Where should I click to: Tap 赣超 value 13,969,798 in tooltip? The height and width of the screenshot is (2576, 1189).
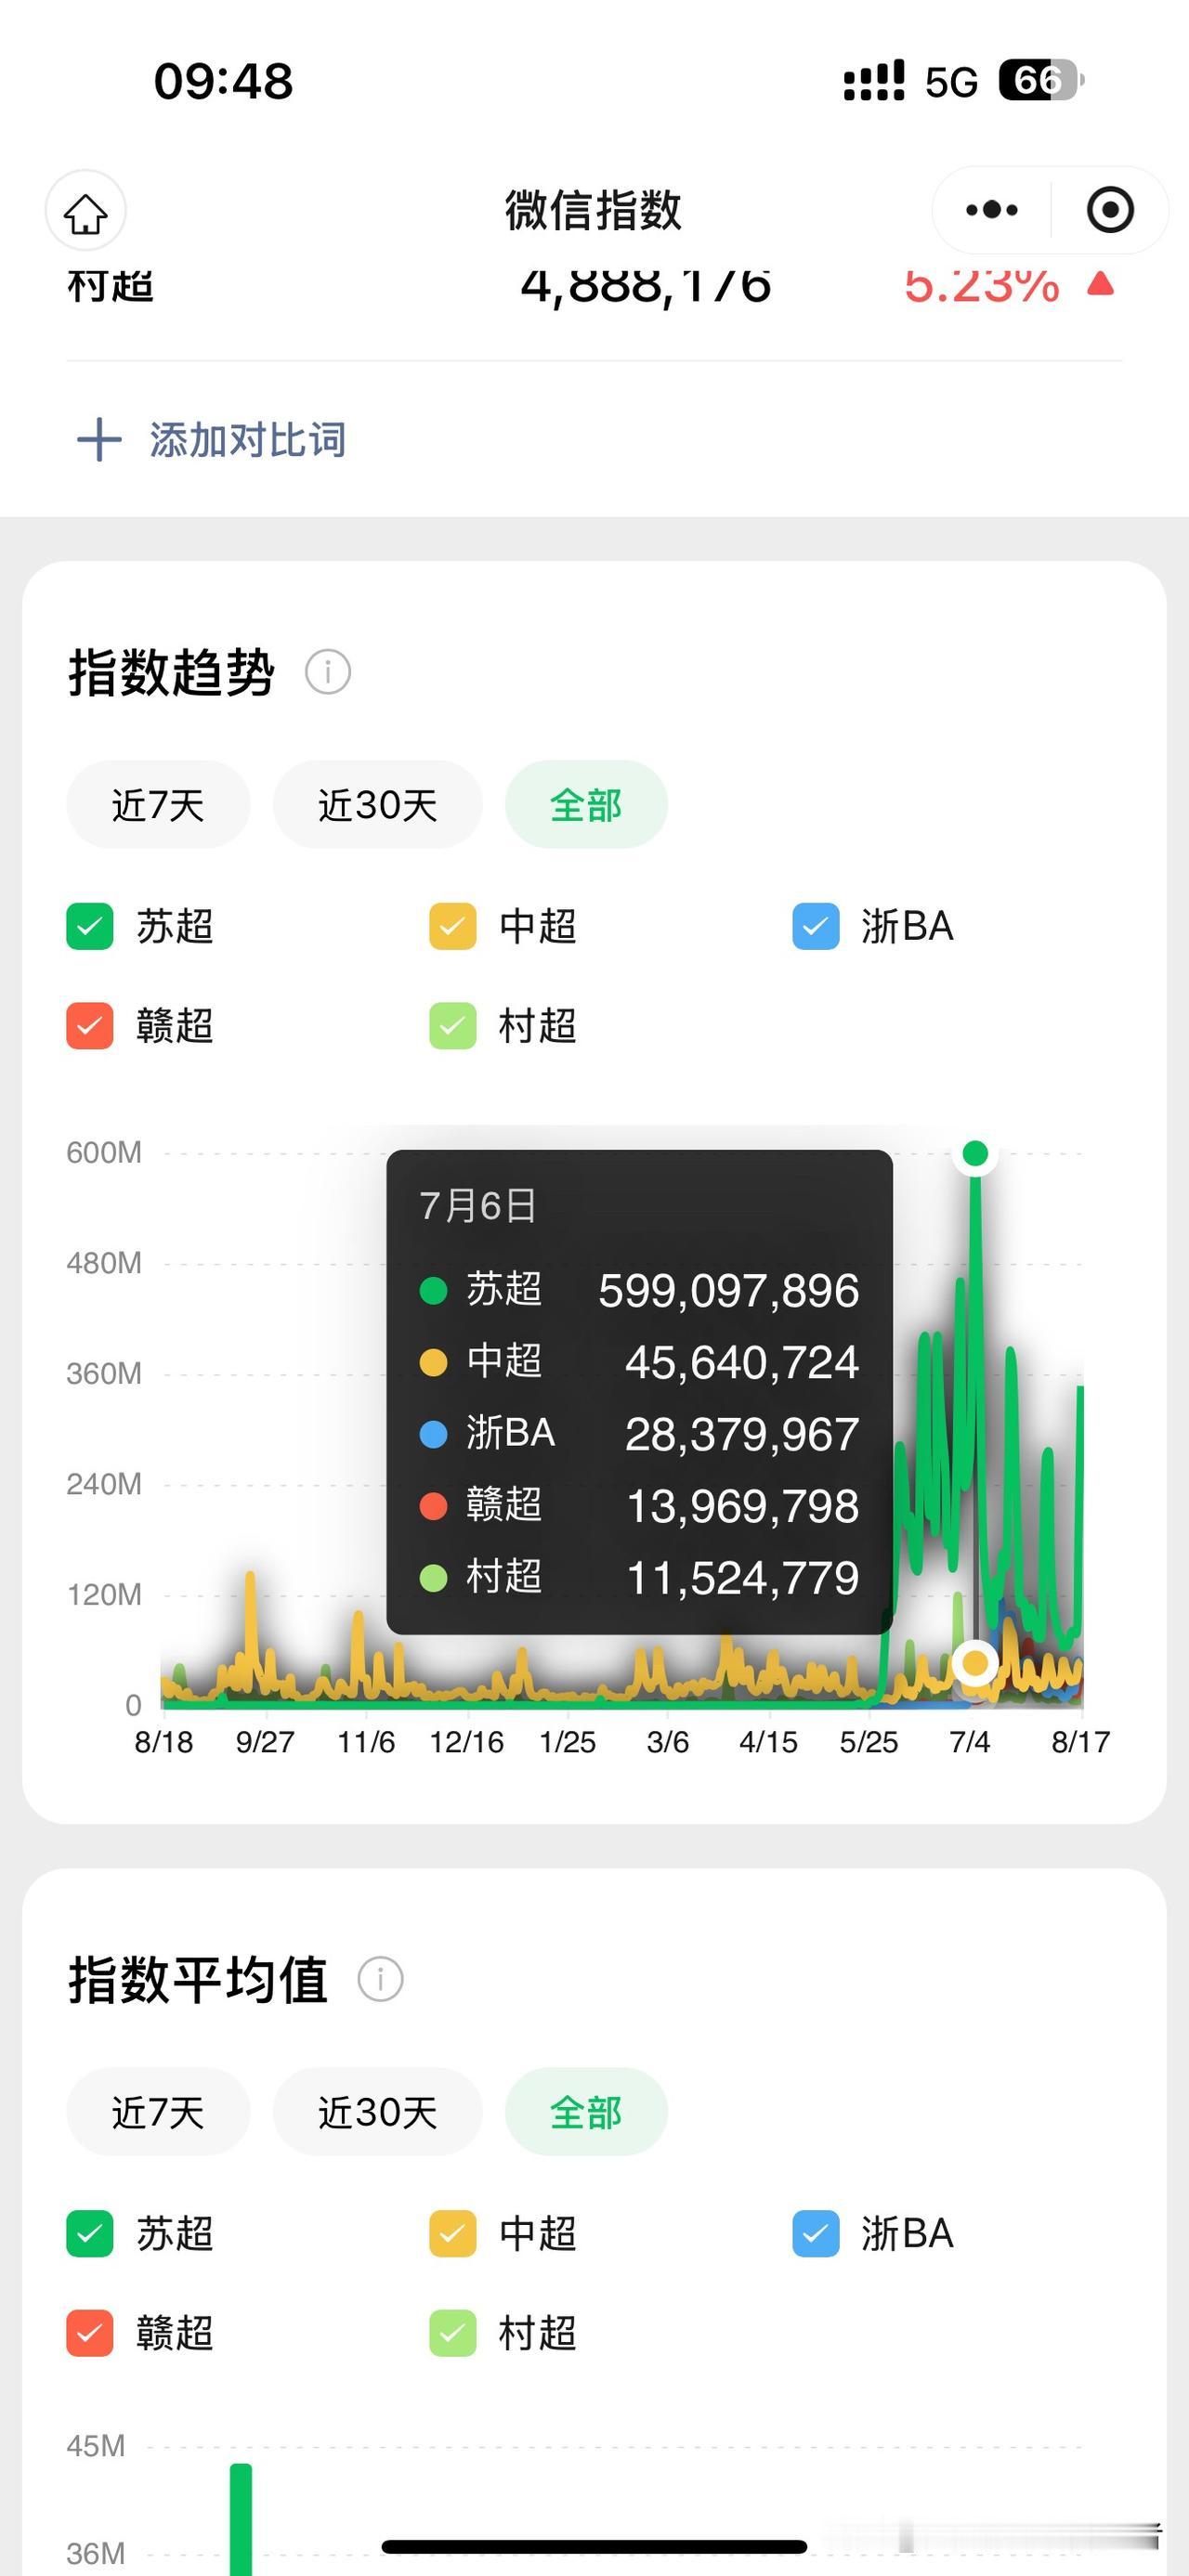coord(742,1506)
